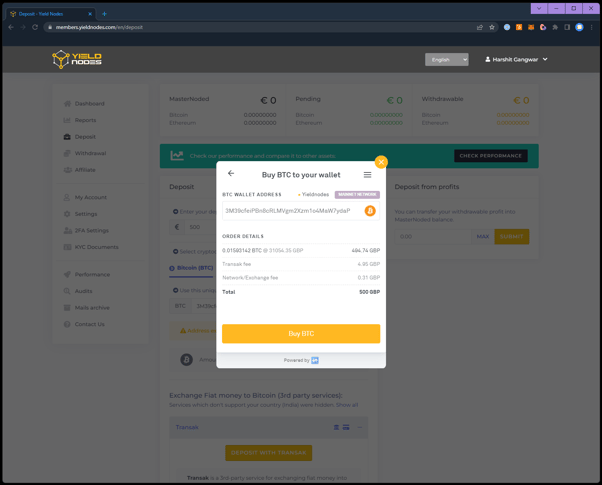Viewport: 602px width, 485px height.
Task: Click the Yield Nodes logo
Action: 77,60
